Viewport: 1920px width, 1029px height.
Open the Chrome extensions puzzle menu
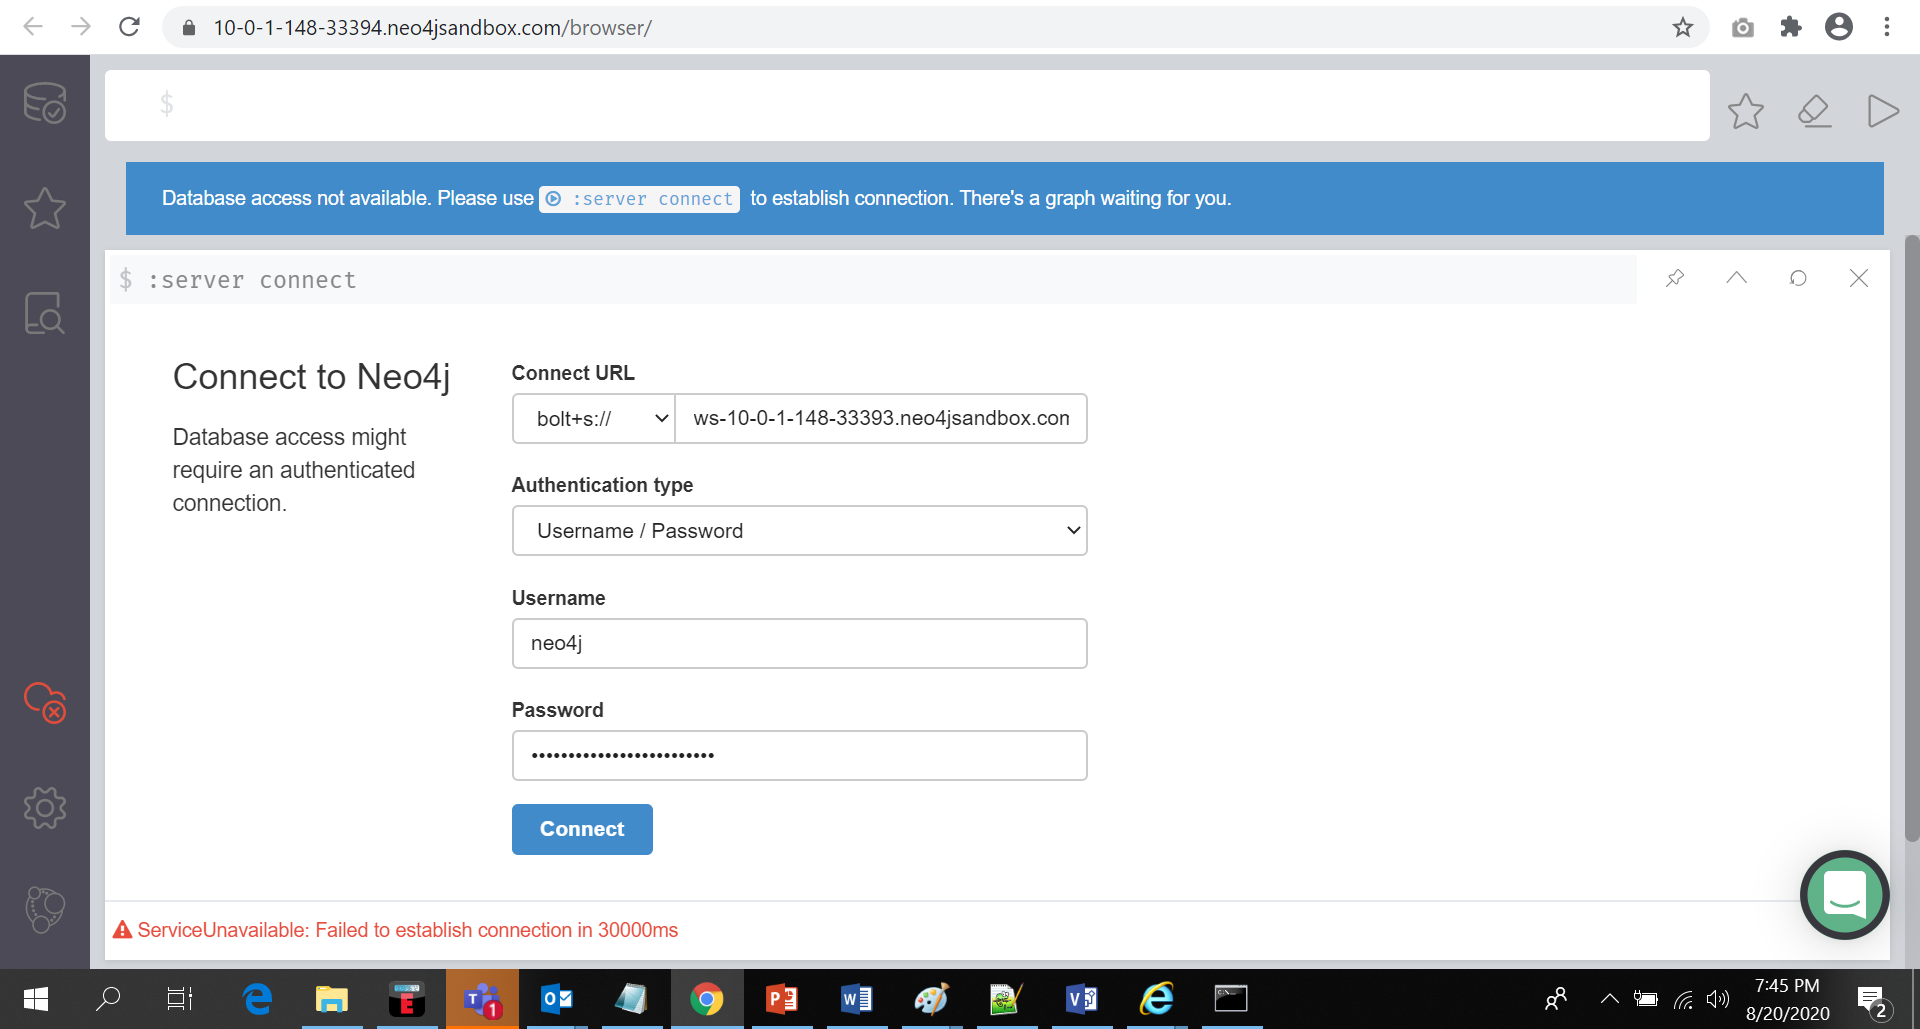[x=1791, y=27]
